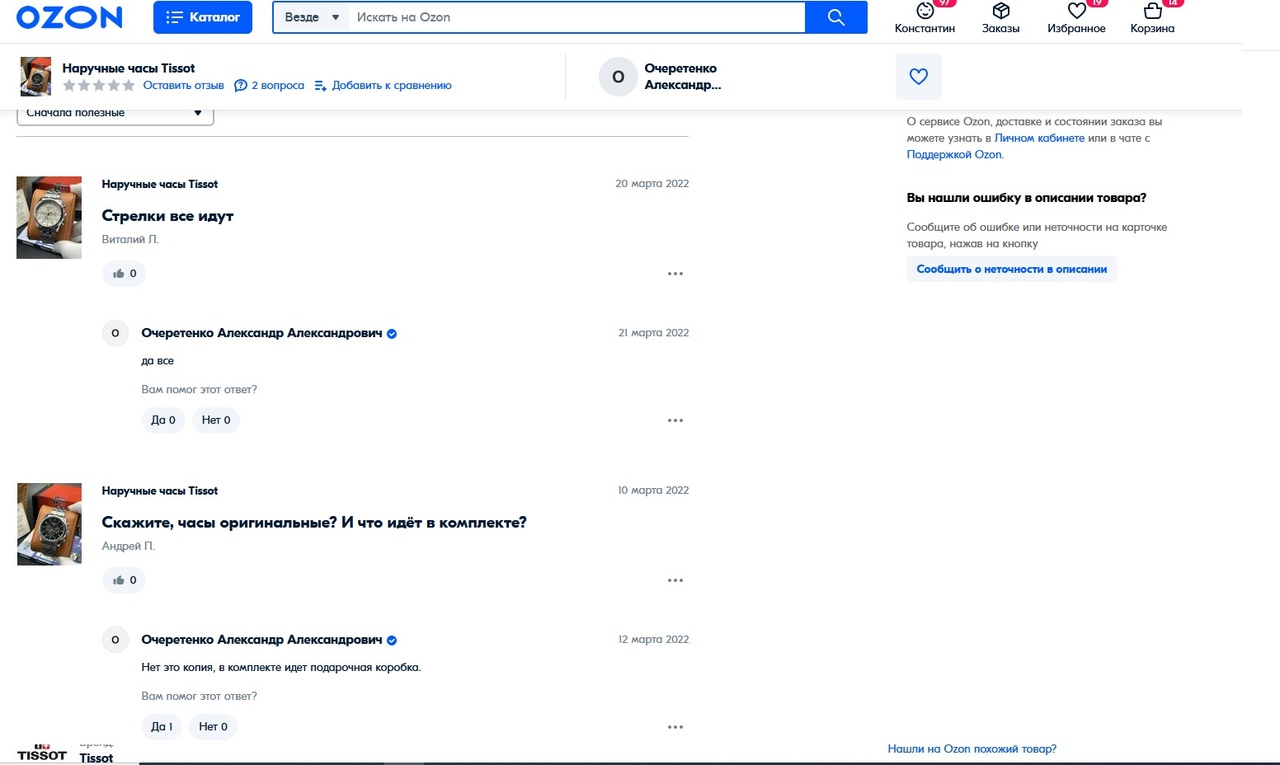Viewport: 1280px width, 765px height.
Task: Click the date 20 марта 2022
Action: point(652,184)
